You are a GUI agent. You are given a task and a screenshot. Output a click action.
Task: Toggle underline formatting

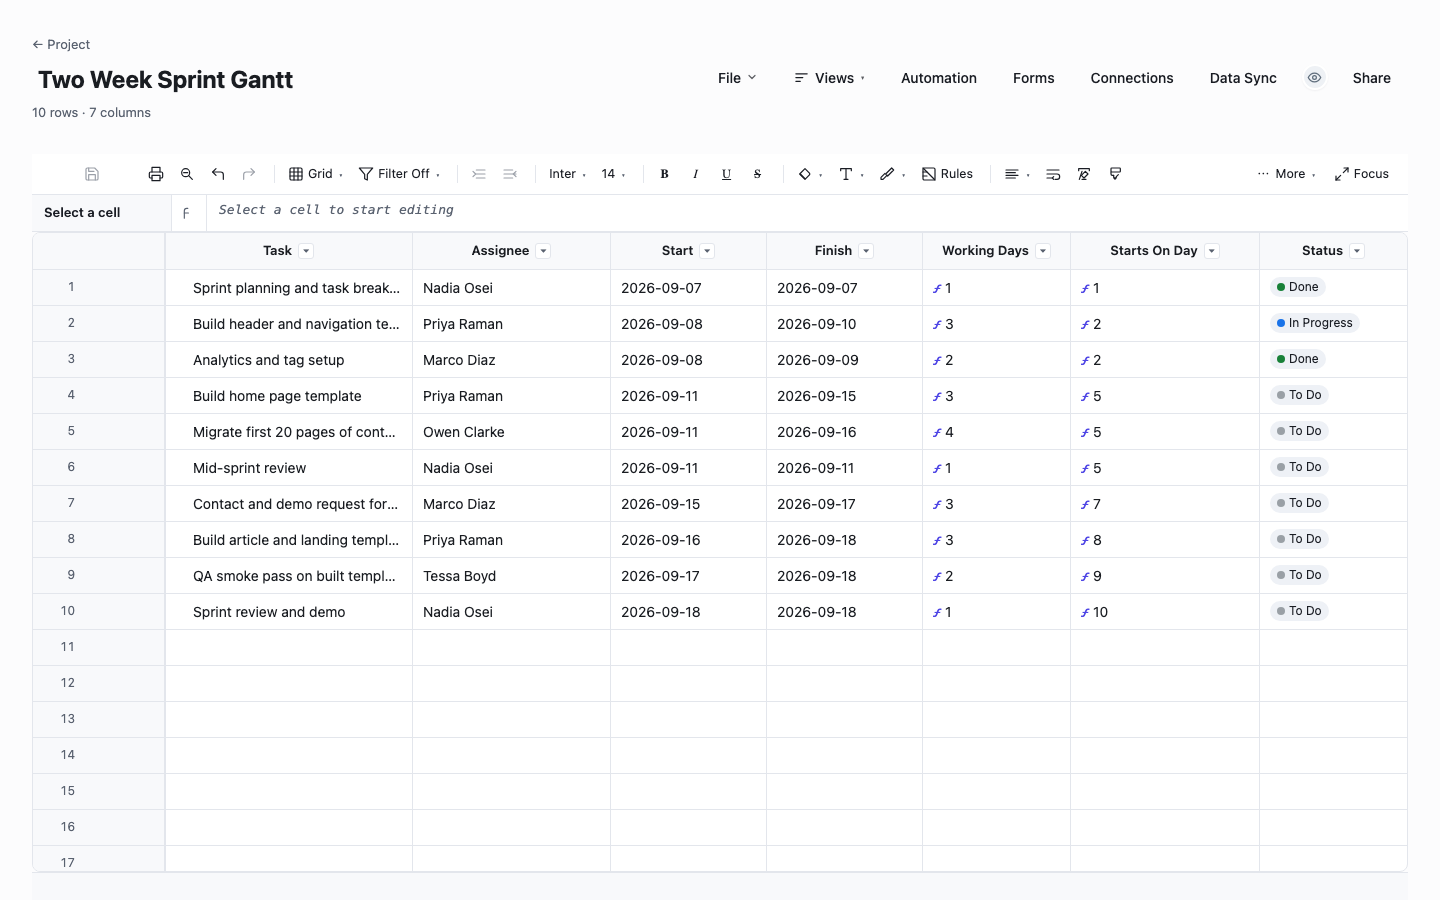coord(726,174)
